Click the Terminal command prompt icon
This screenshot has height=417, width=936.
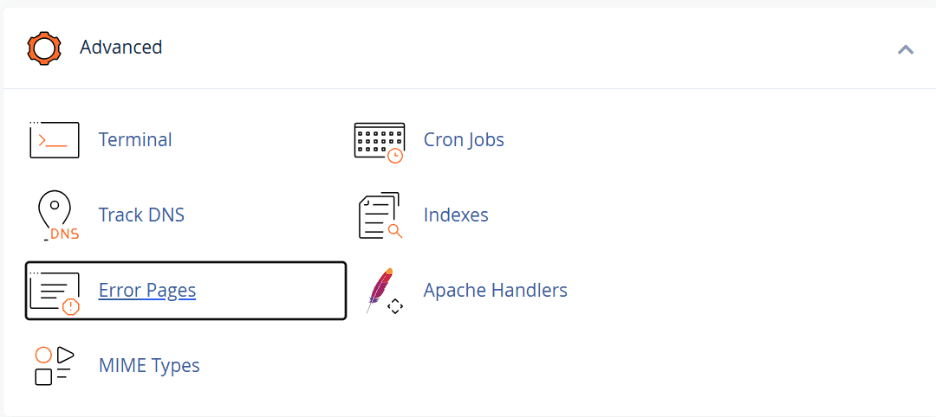[54, 140]
